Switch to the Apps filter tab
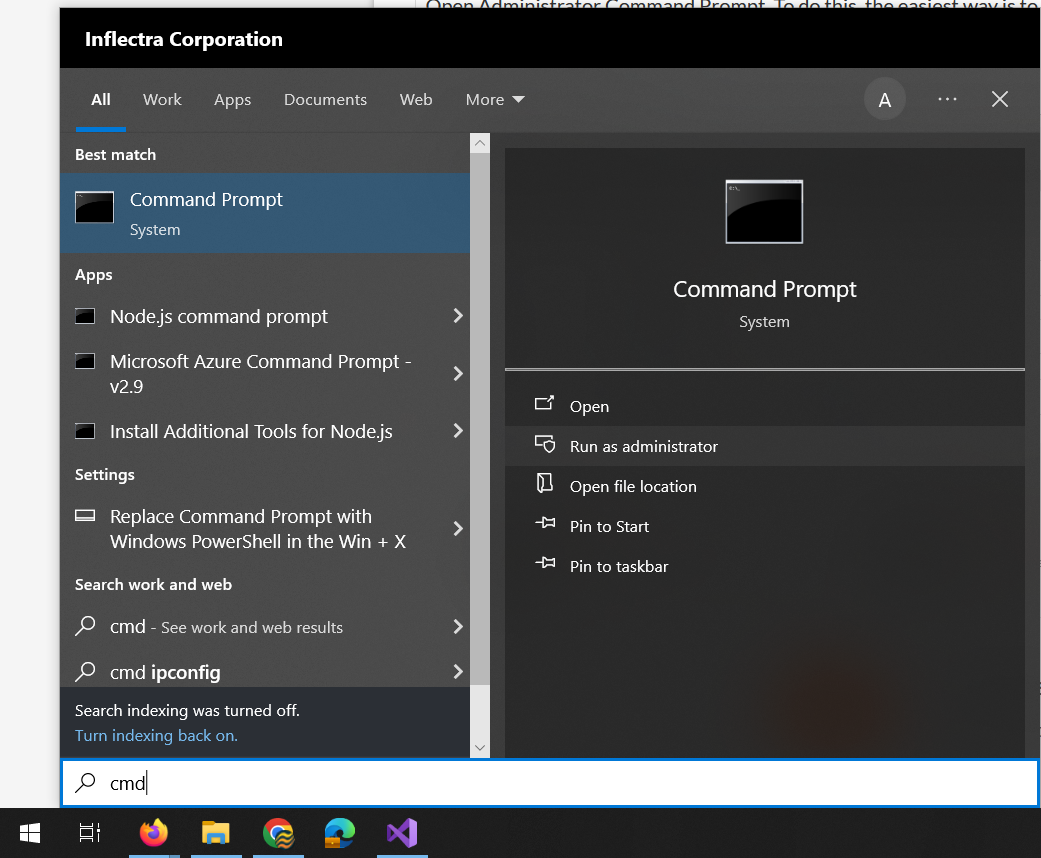 point(232,100)
